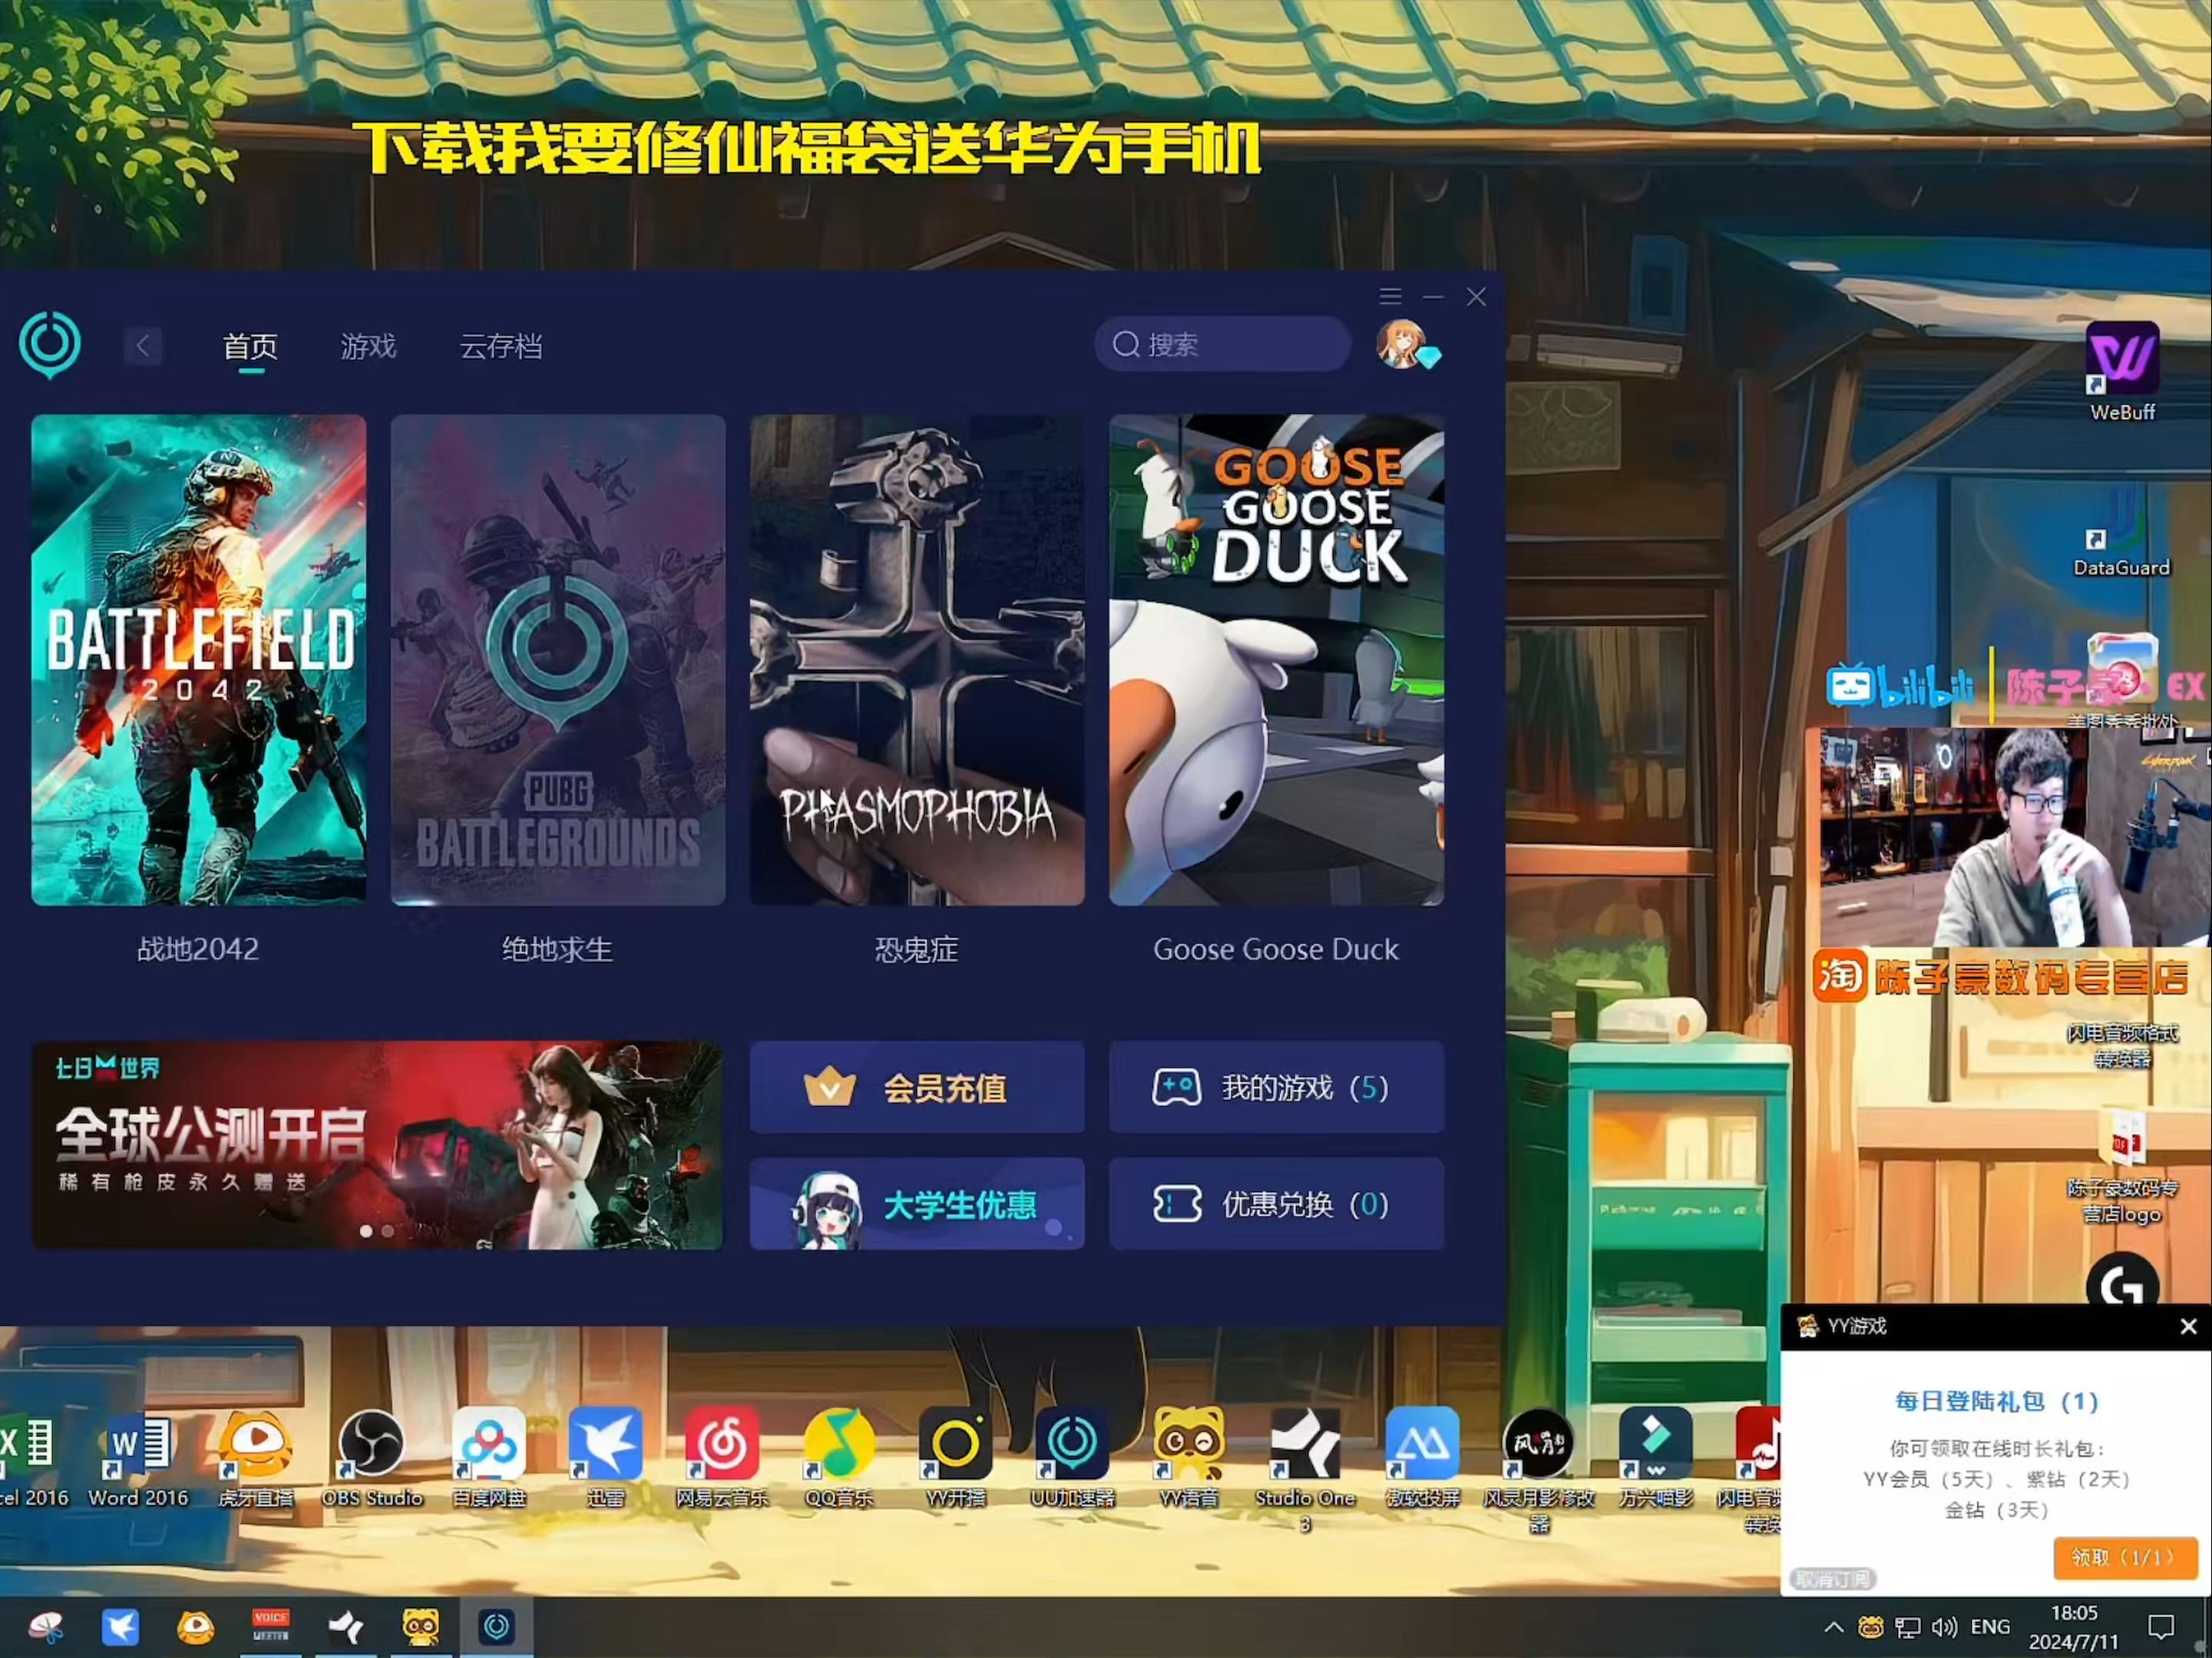Click Studio One icon in taskbar
The height and width of the screenshot is (1658, 2212).
pos(346,1627)
